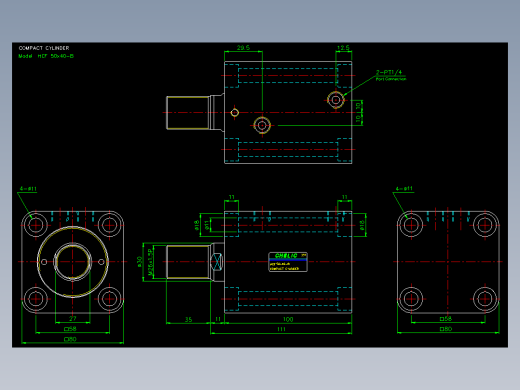The width and height of the screenshot is (520, 390).
Task: Click the 'COMPACT CYLINDER' title text
Action: (x=44, y=48)
